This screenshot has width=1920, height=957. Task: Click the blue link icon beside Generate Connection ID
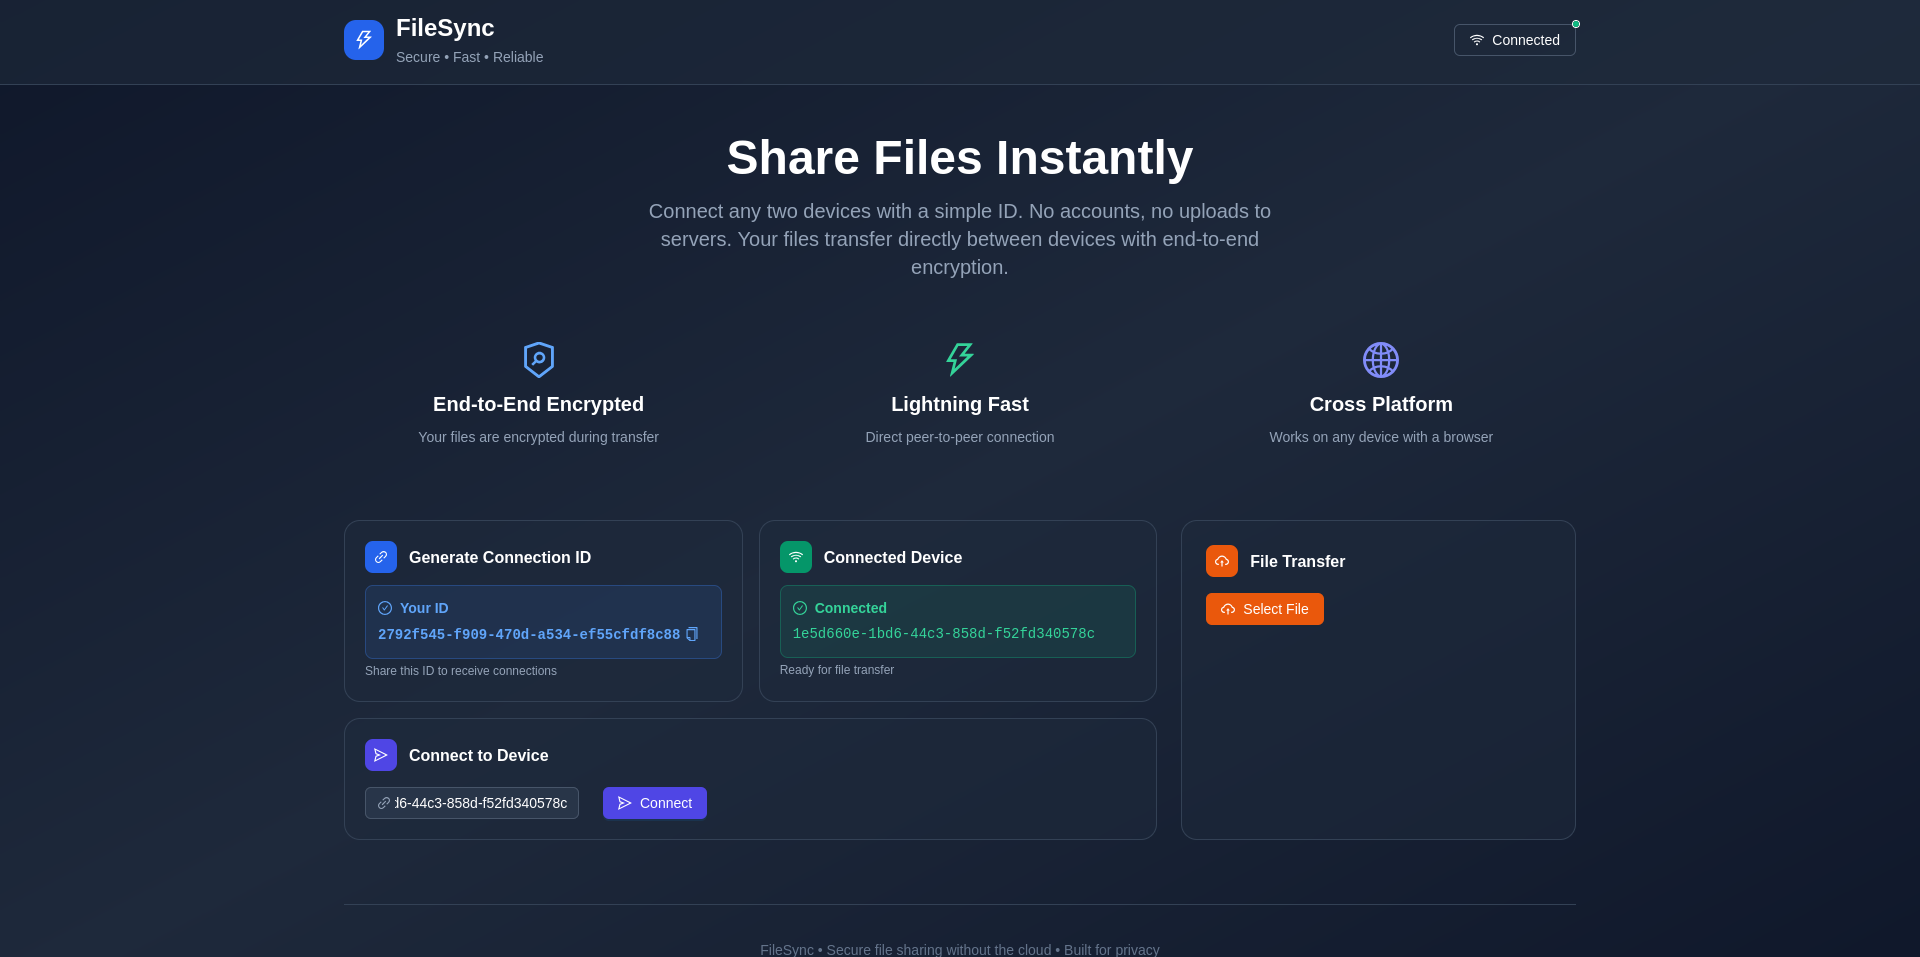point(381,557)
